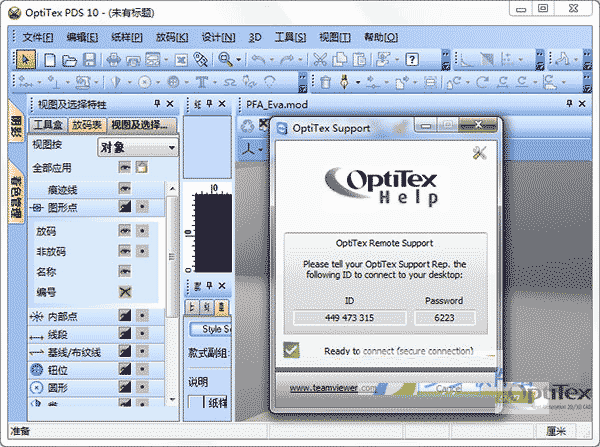The height and width of the screenshot is (447, 600).
Task: Toggle the dot selection box for 放码
Action: point(143,231)
